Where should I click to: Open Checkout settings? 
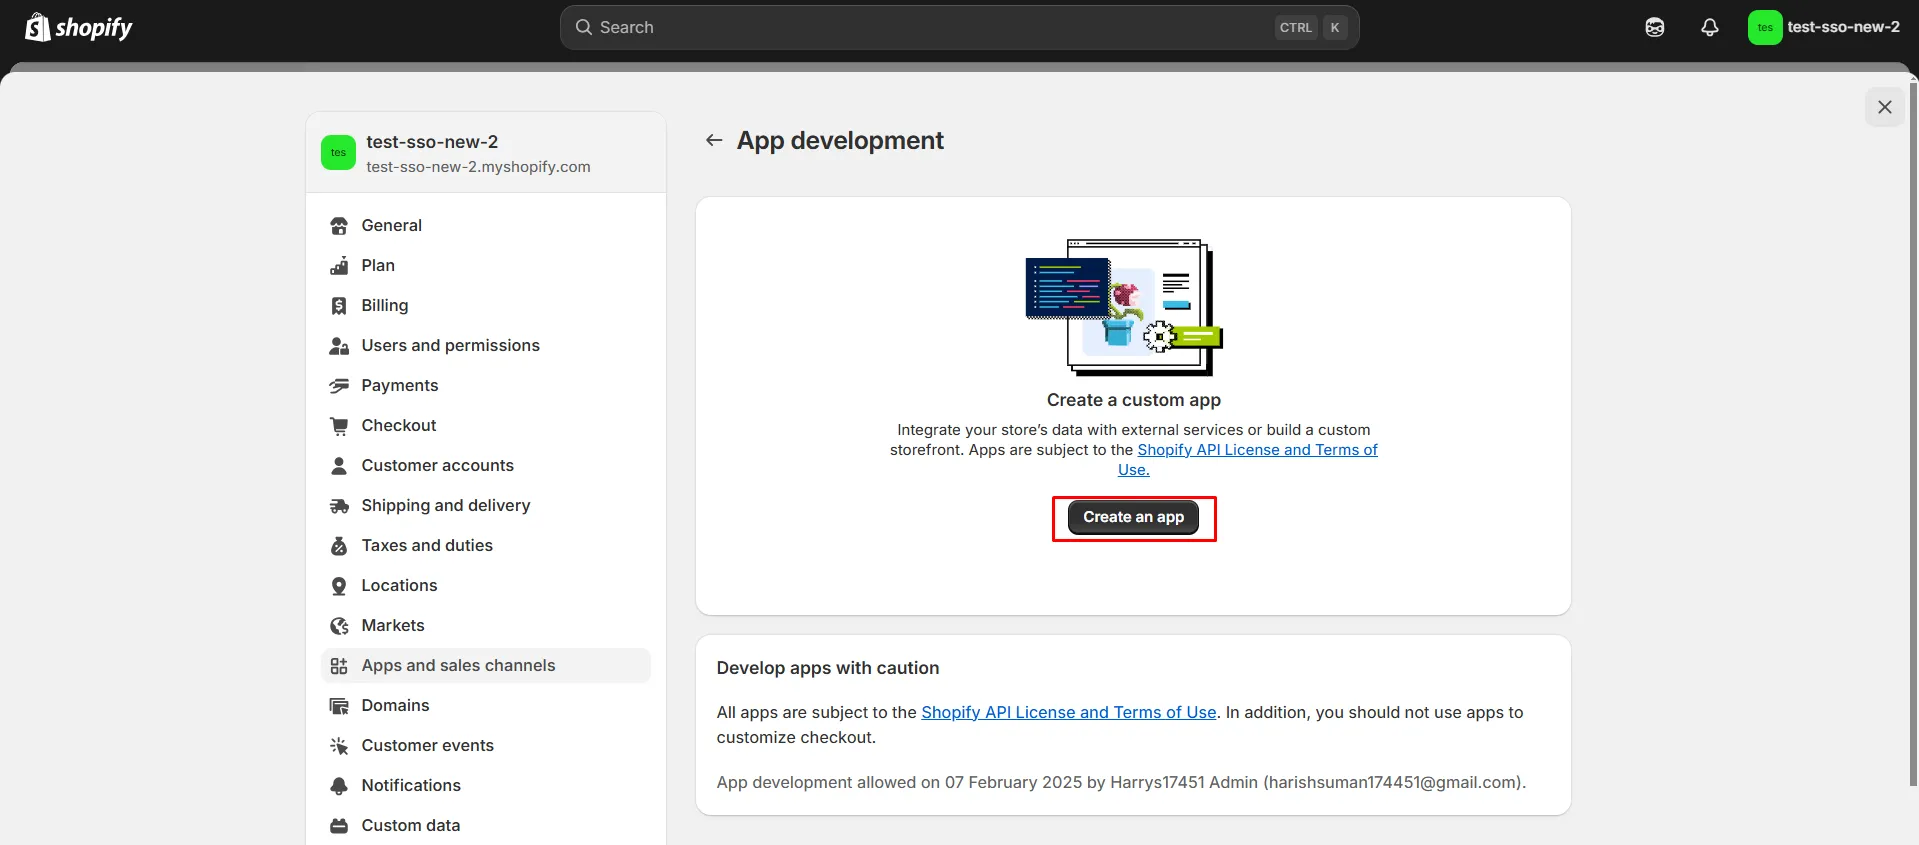click(x=485, y=426)
